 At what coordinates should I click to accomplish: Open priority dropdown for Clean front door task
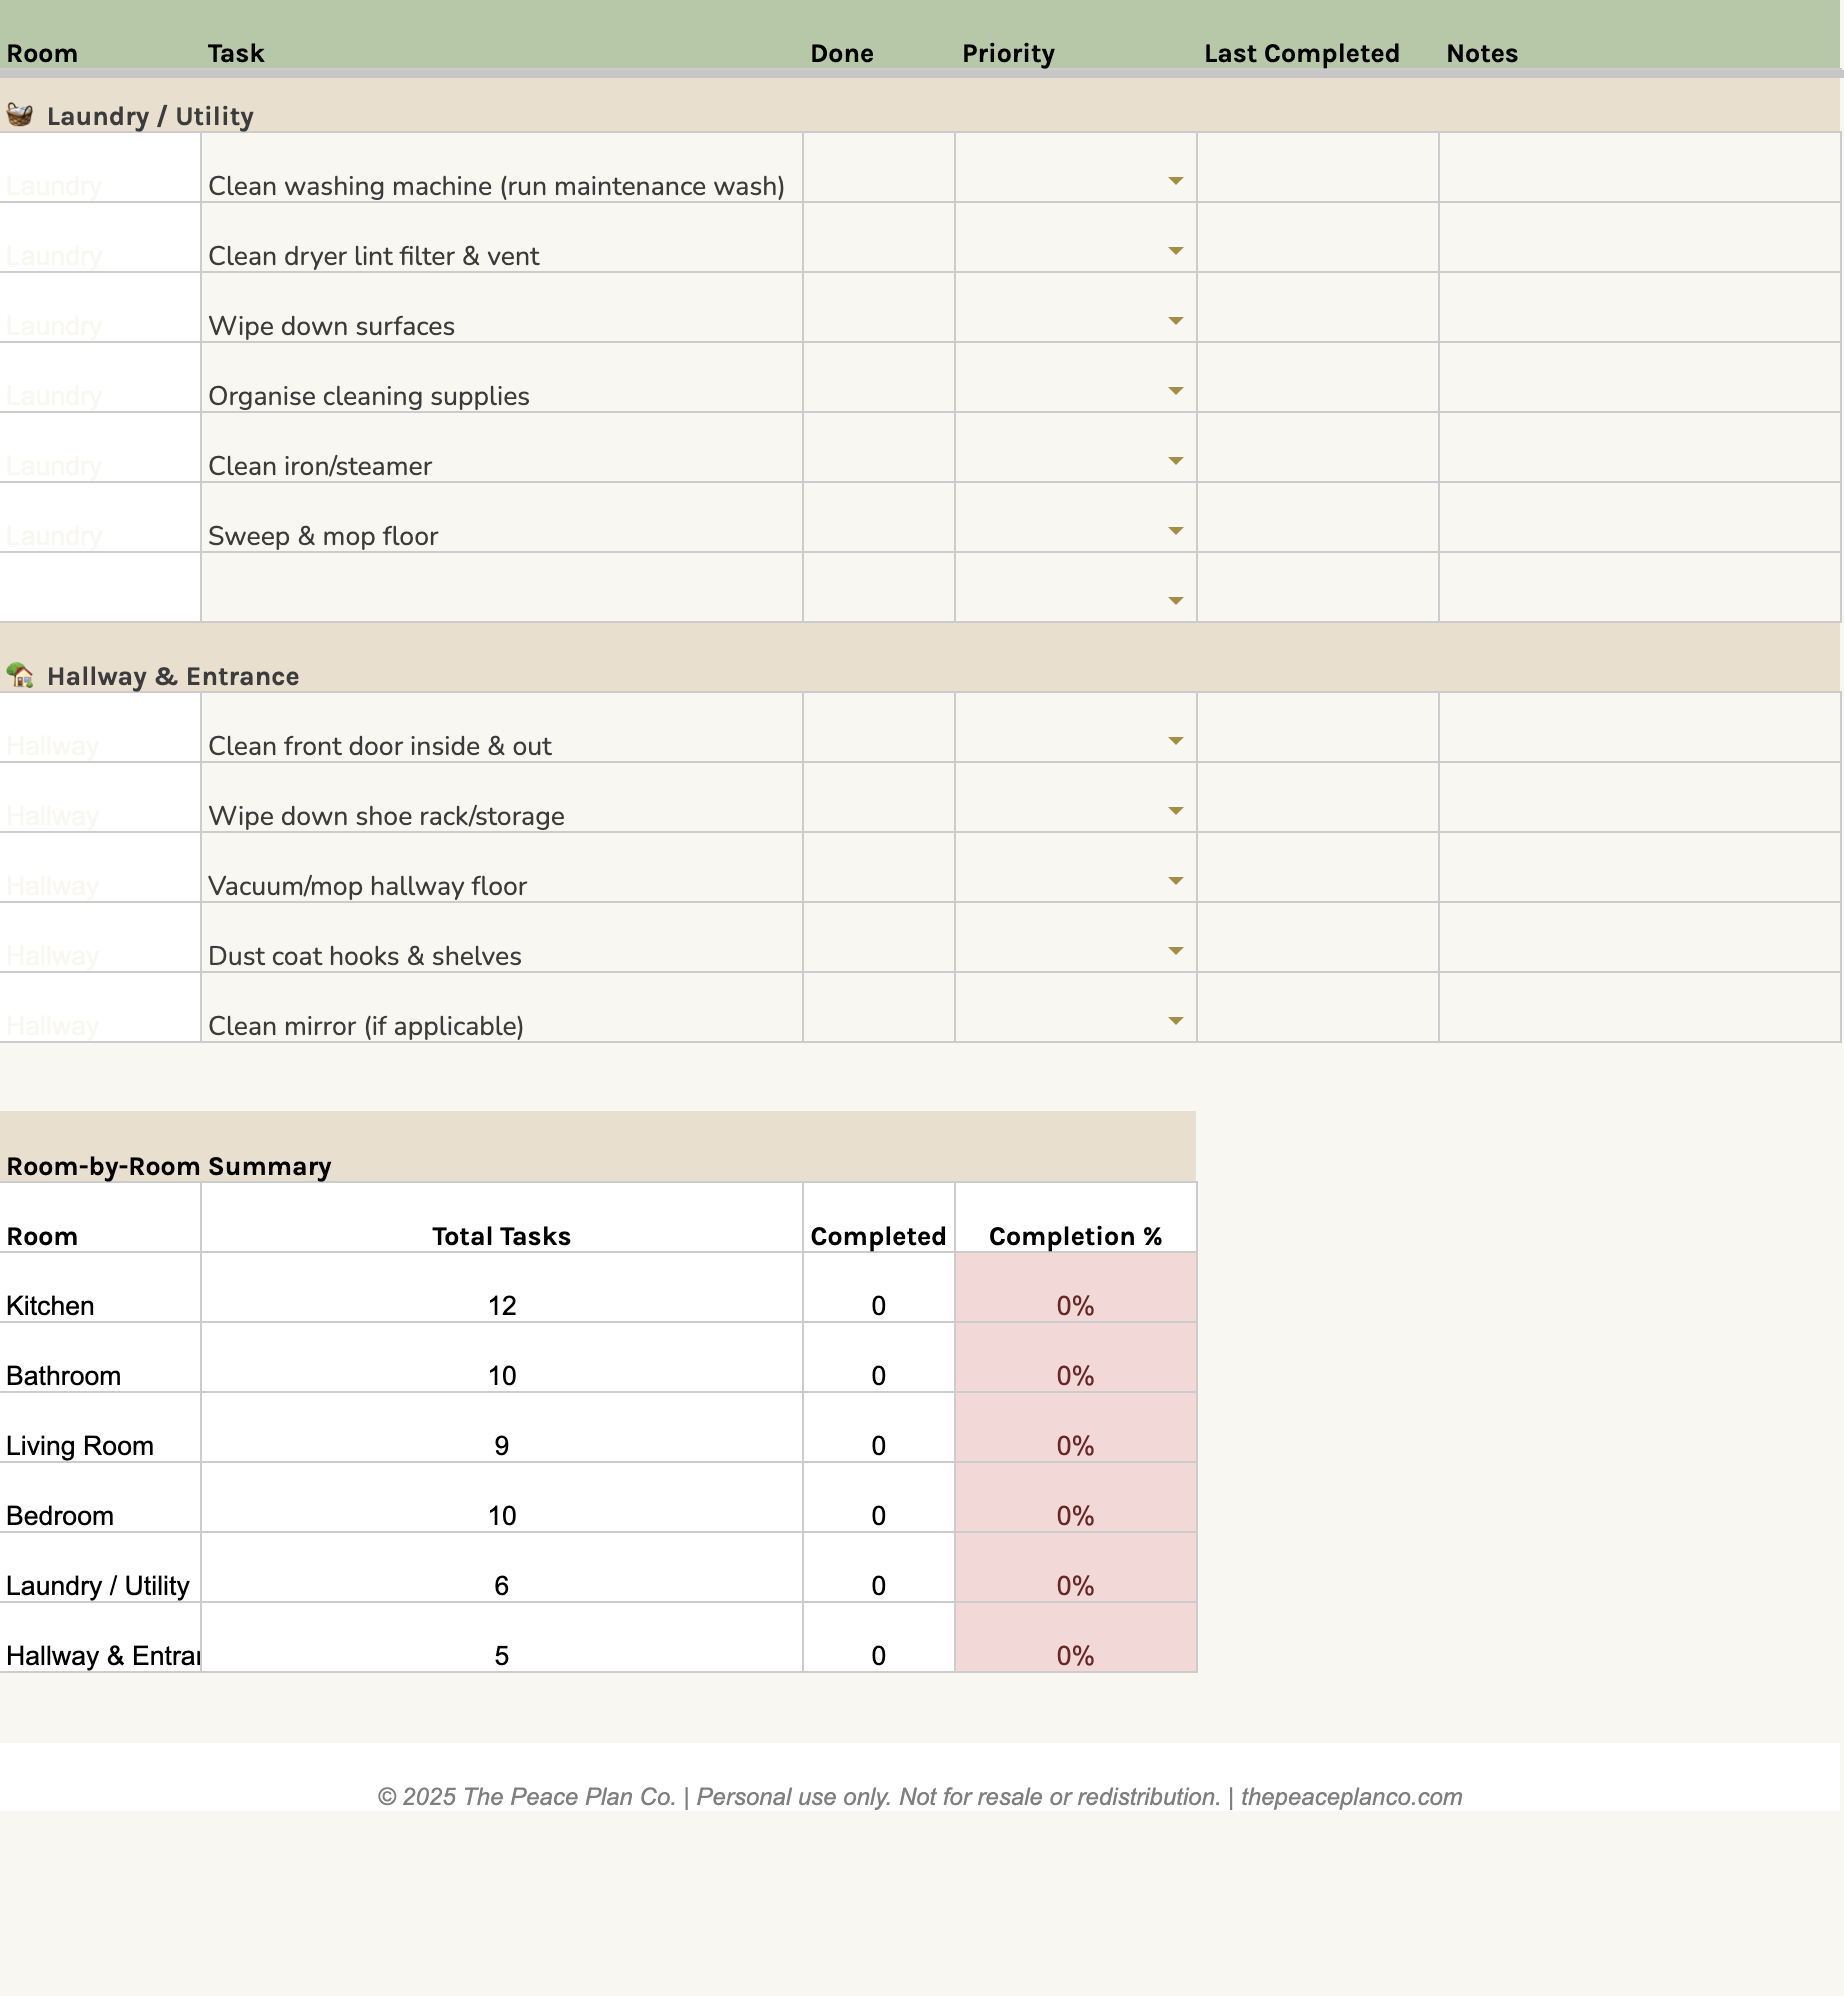[1175, 741]
